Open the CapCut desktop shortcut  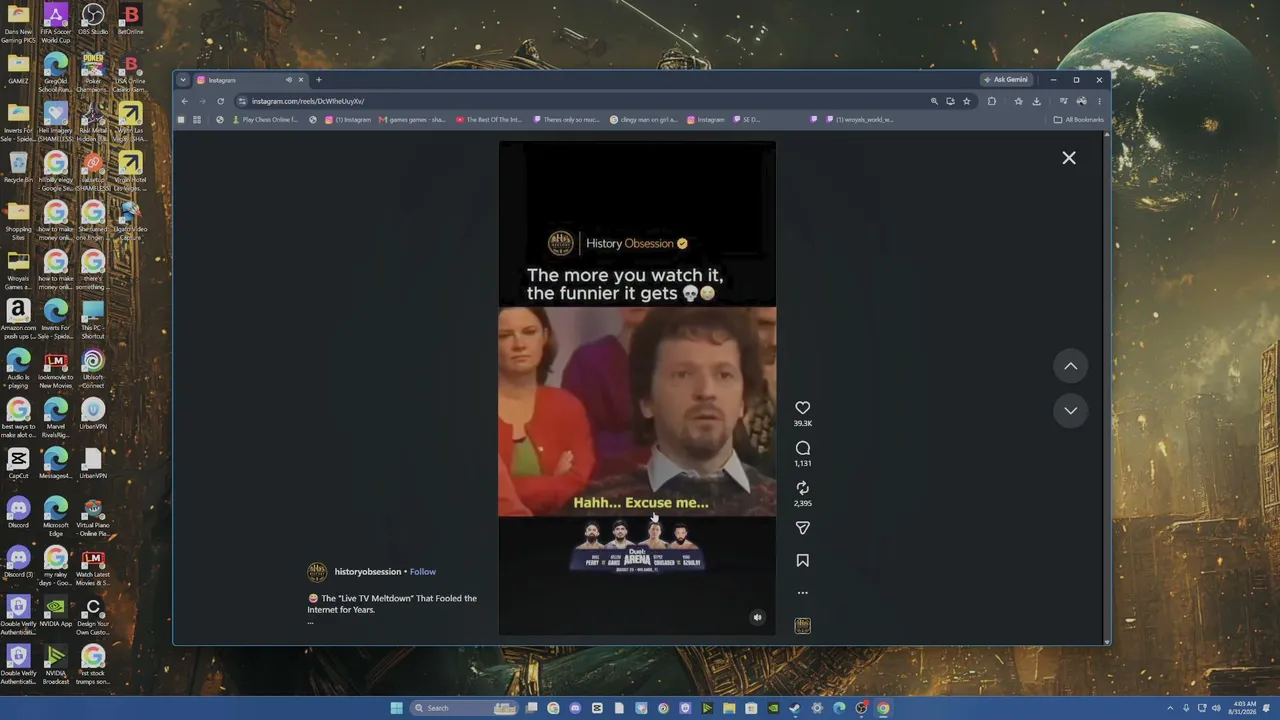coord(18,463)
